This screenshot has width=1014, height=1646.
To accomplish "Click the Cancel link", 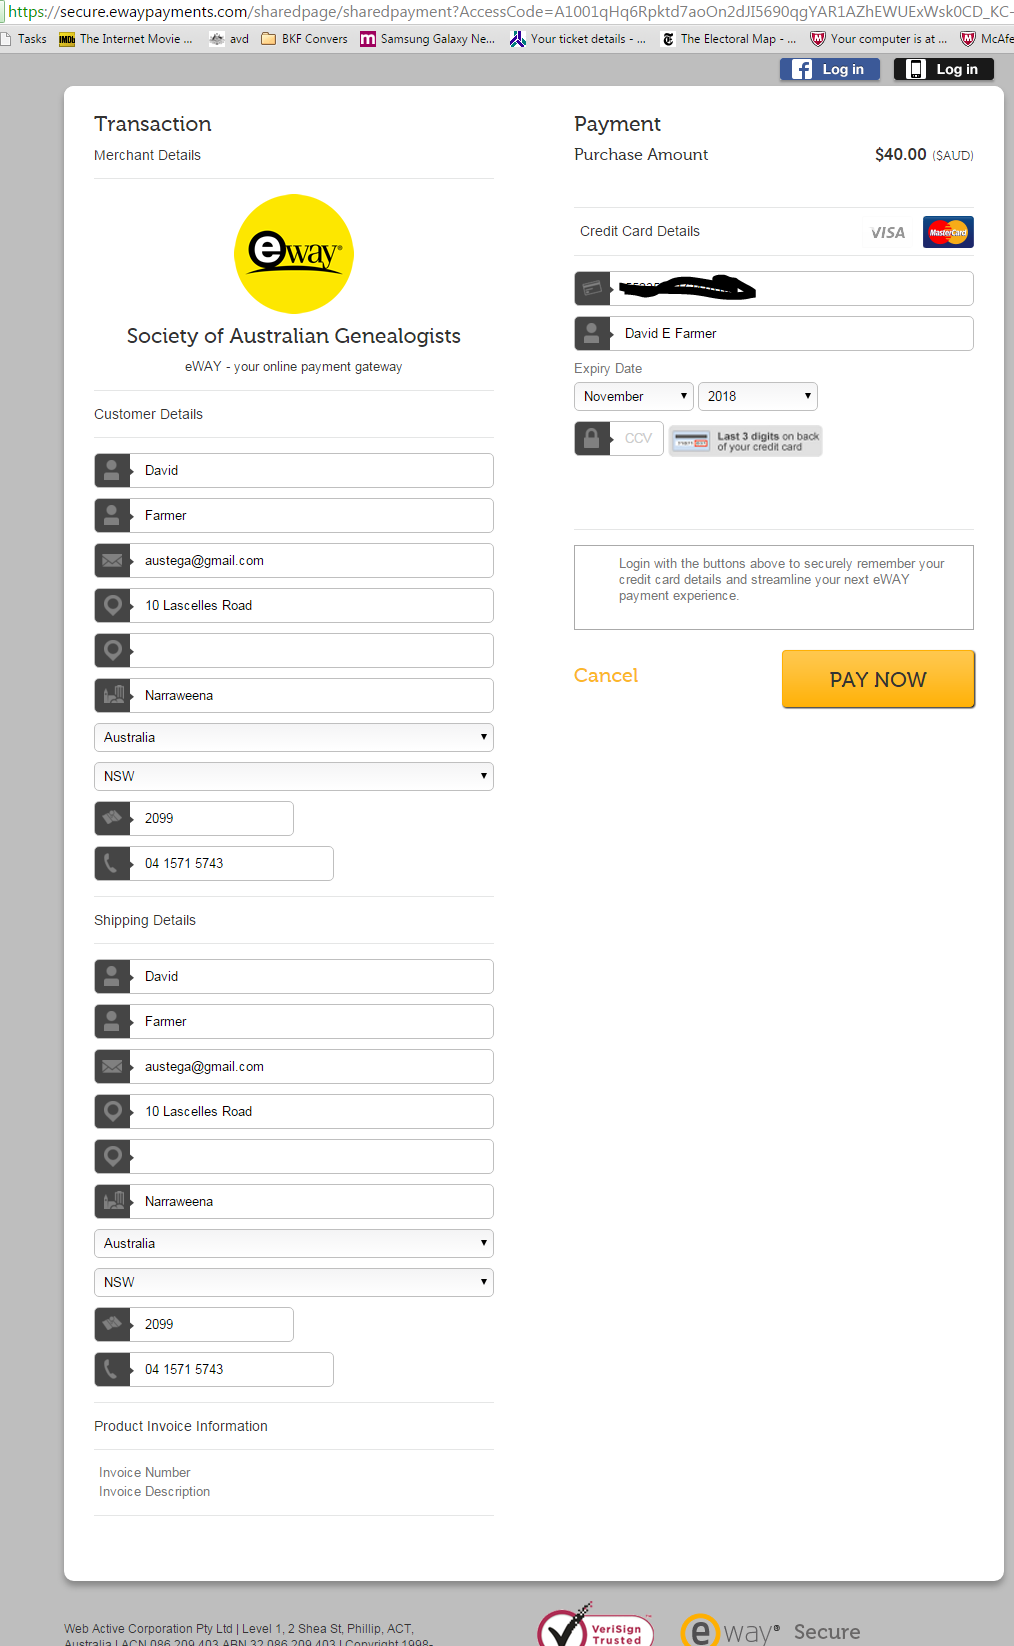I will click(606, 676).
